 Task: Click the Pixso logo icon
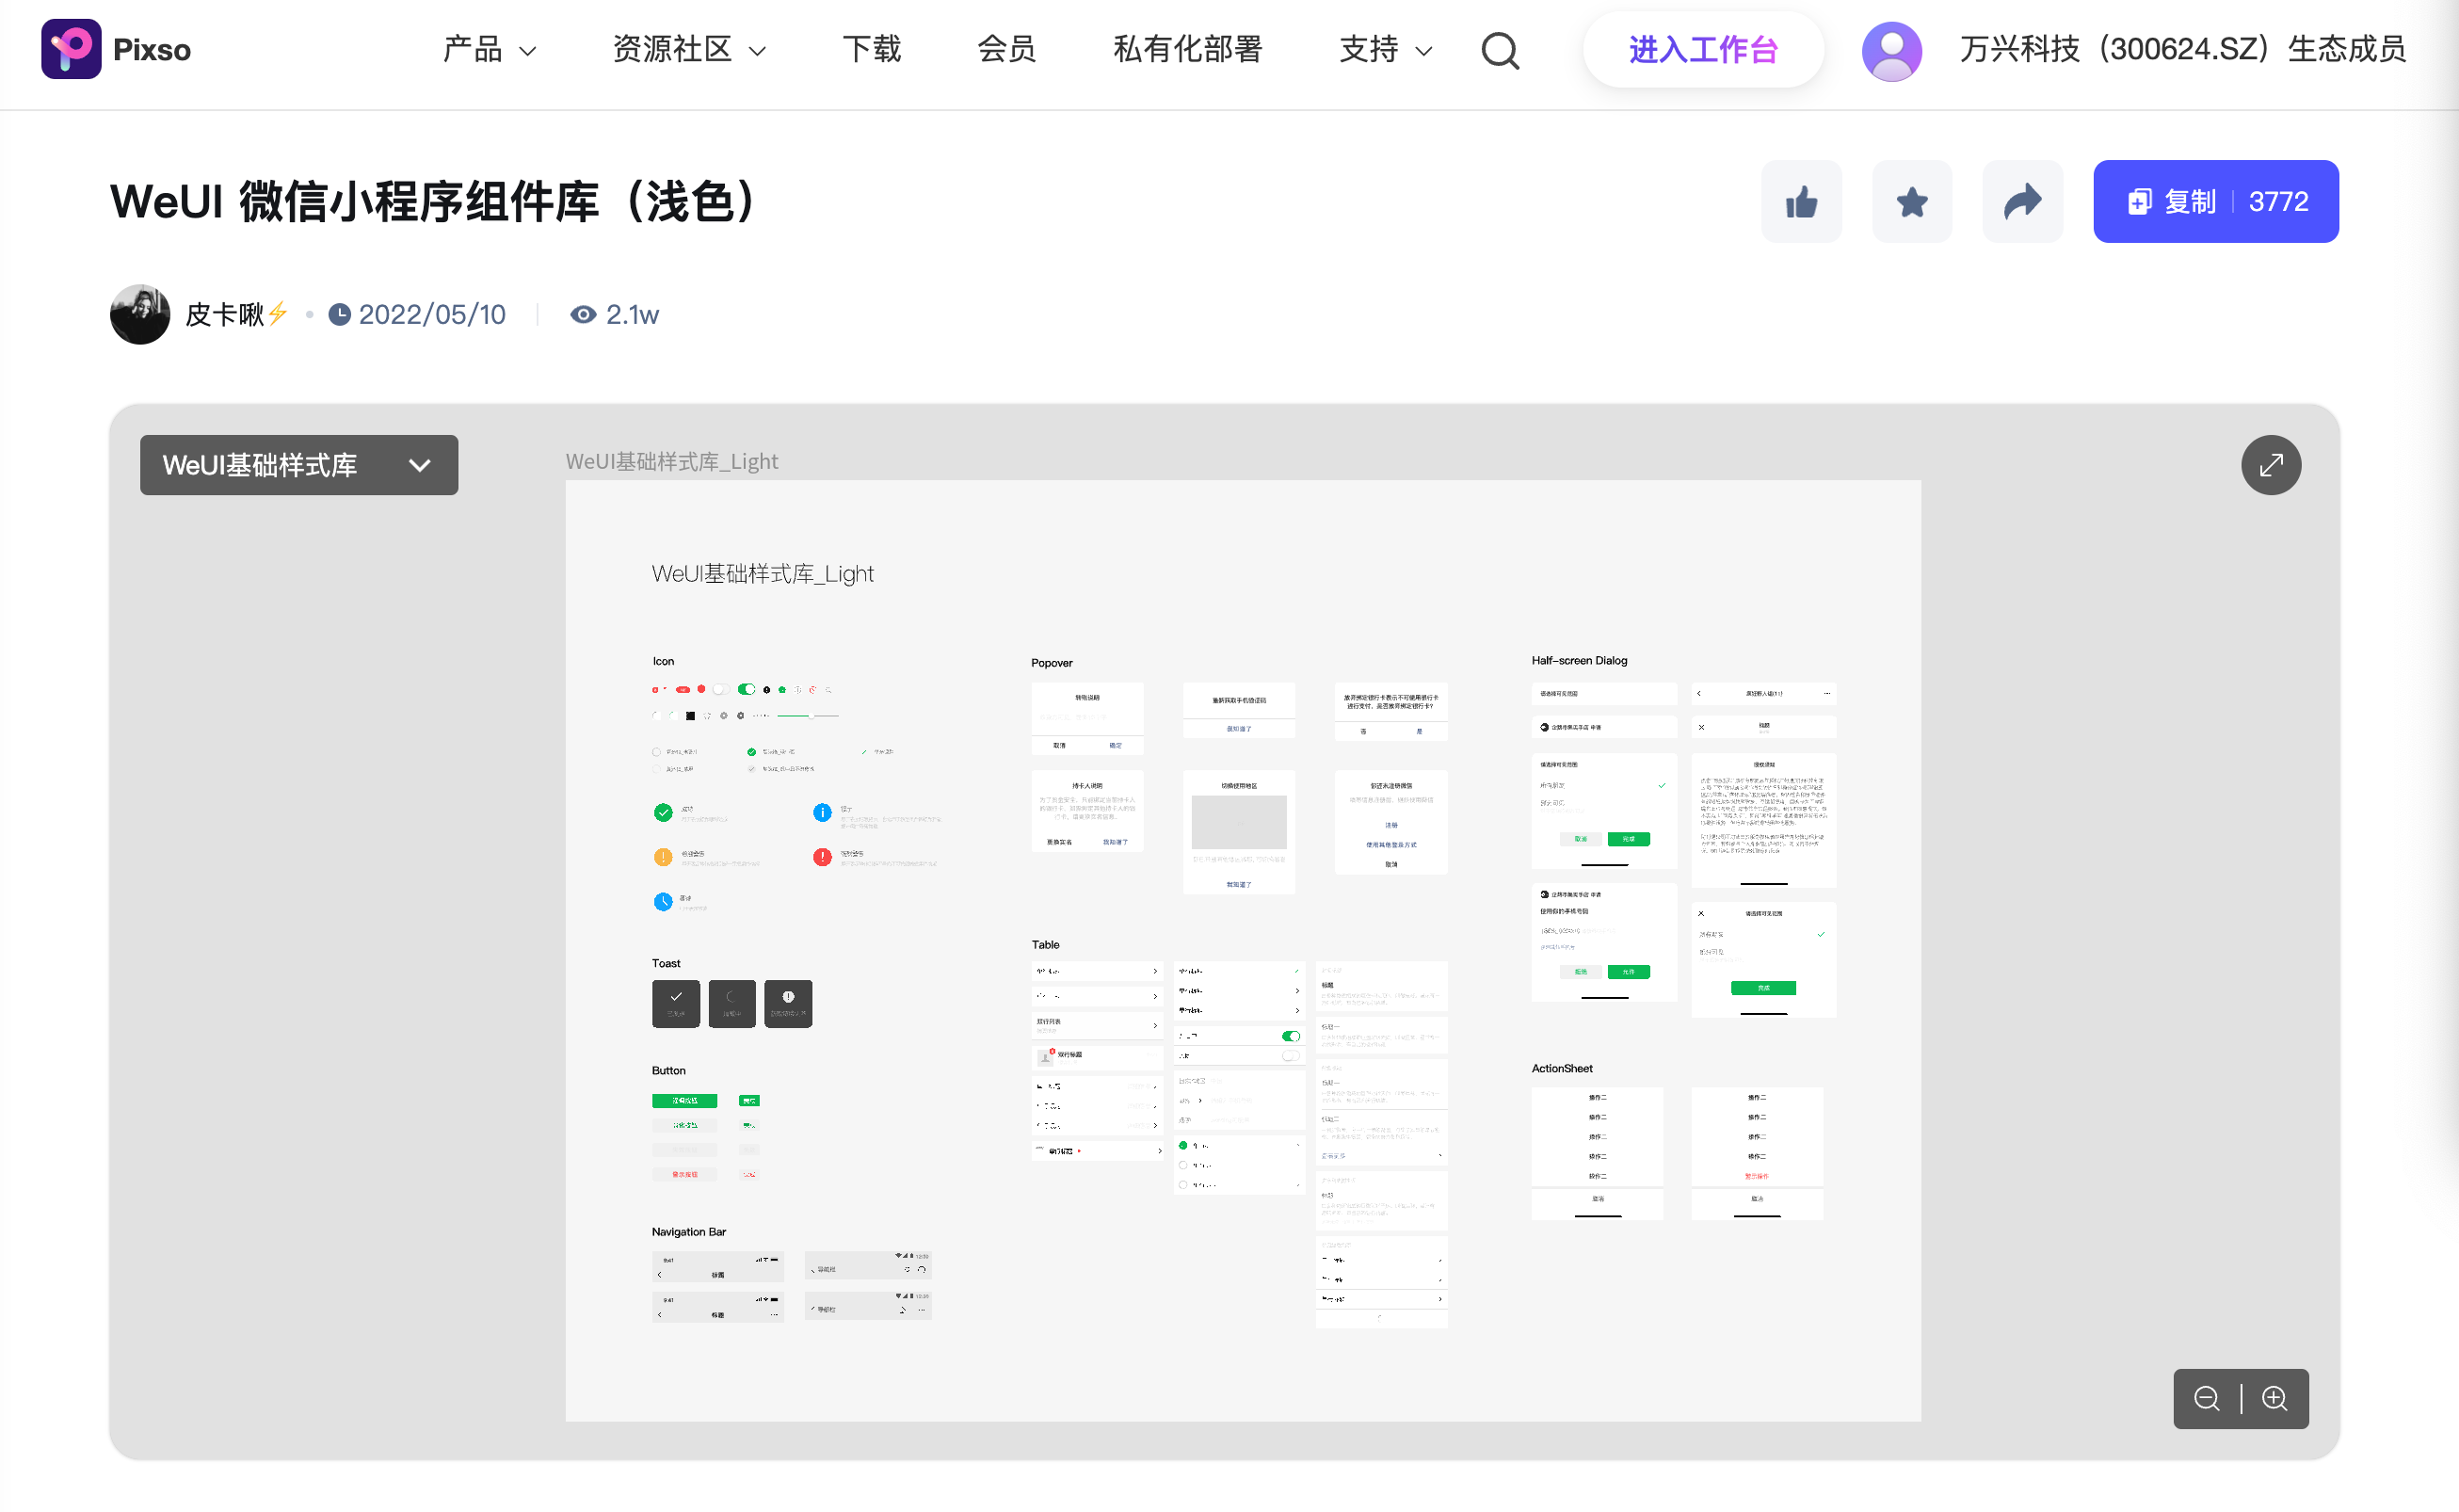pos(71,49)
